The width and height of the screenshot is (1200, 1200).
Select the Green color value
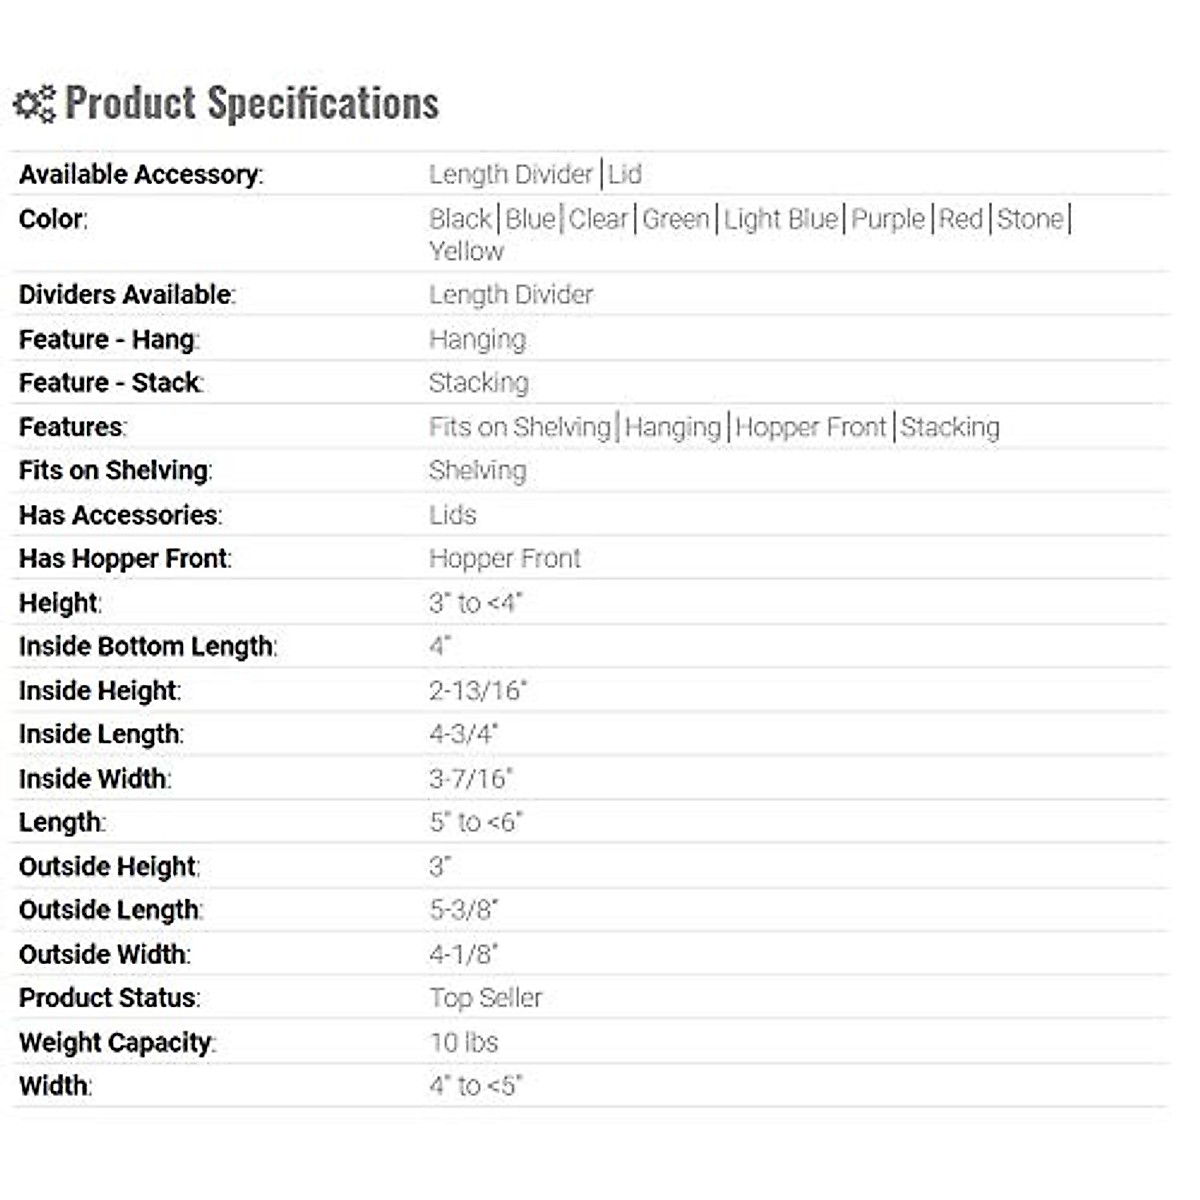pos(675,219)
